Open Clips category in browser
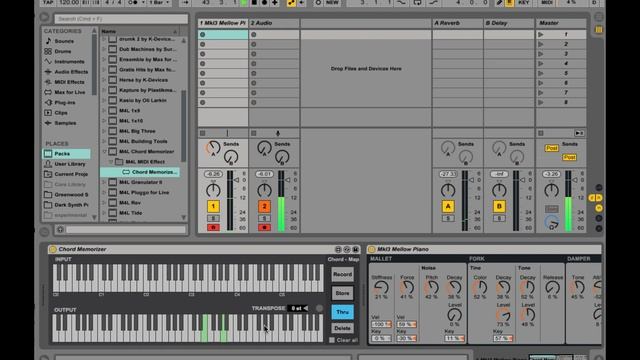Screen dimensions: 640x360 tap(61, 113)
